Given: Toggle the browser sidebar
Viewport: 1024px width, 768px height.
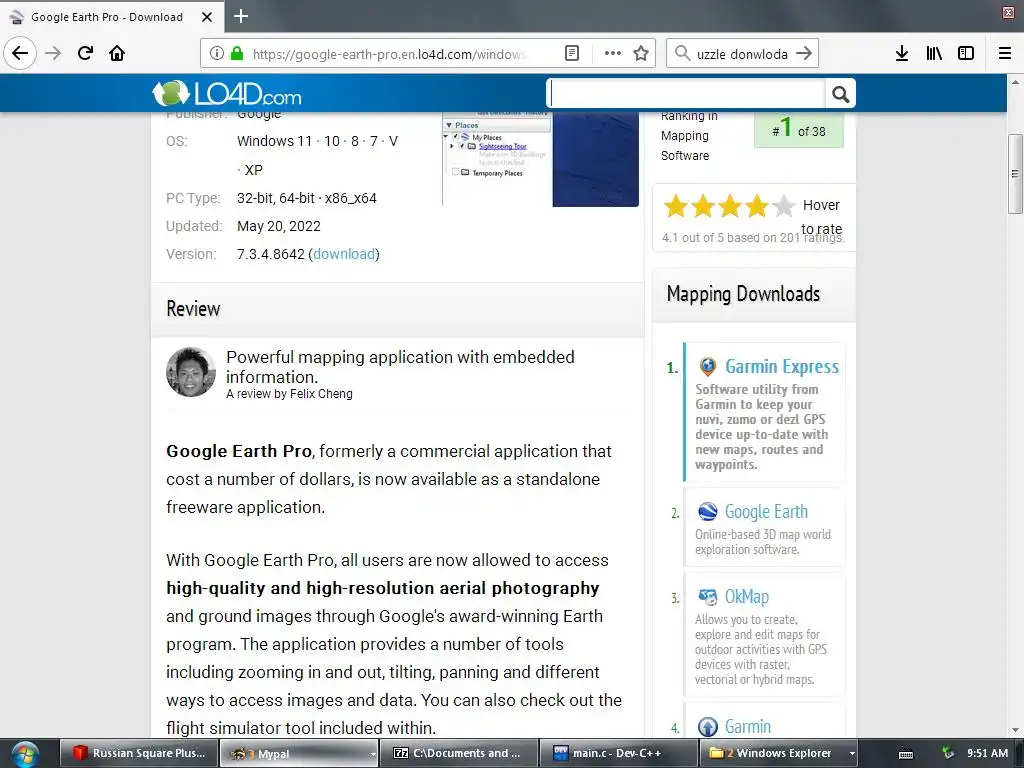Looking at the screenshot, I should (966, 54).
